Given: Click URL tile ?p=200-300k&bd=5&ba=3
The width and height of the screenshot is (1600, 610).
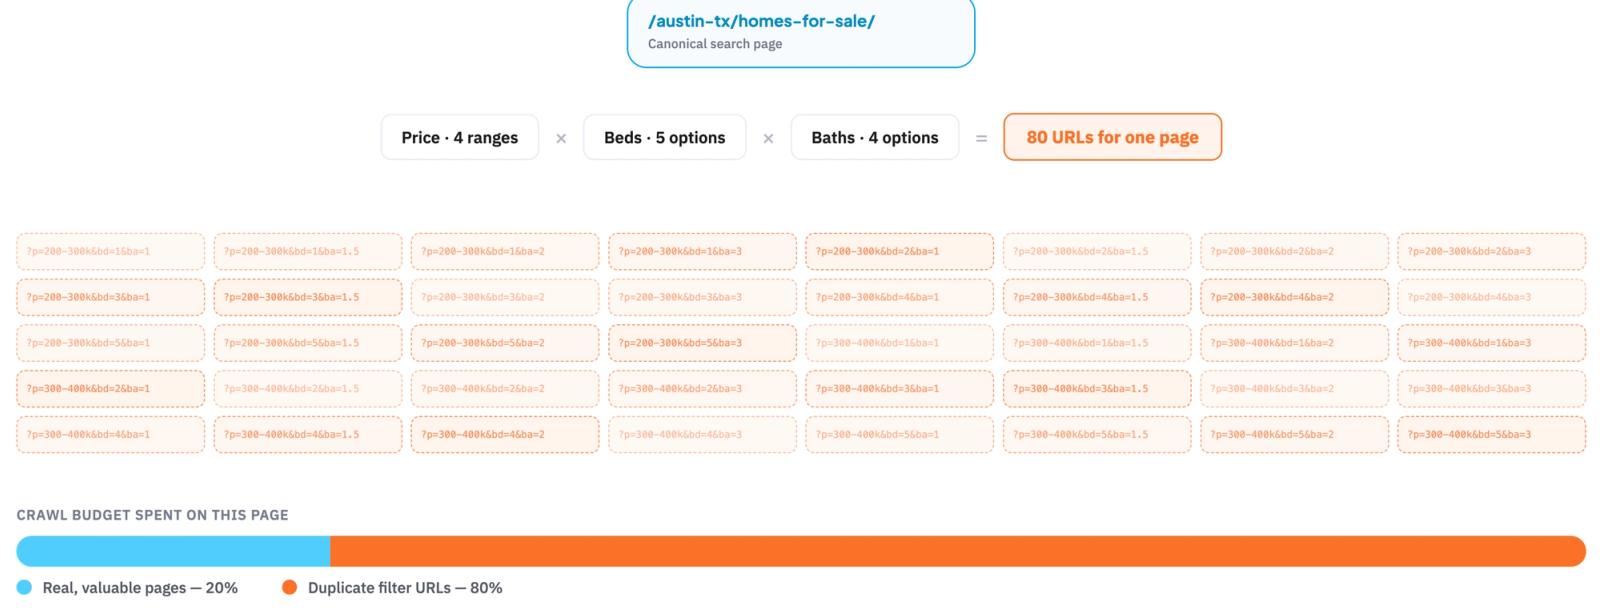Looking at the screenshot, I should [x=702, y=343].
